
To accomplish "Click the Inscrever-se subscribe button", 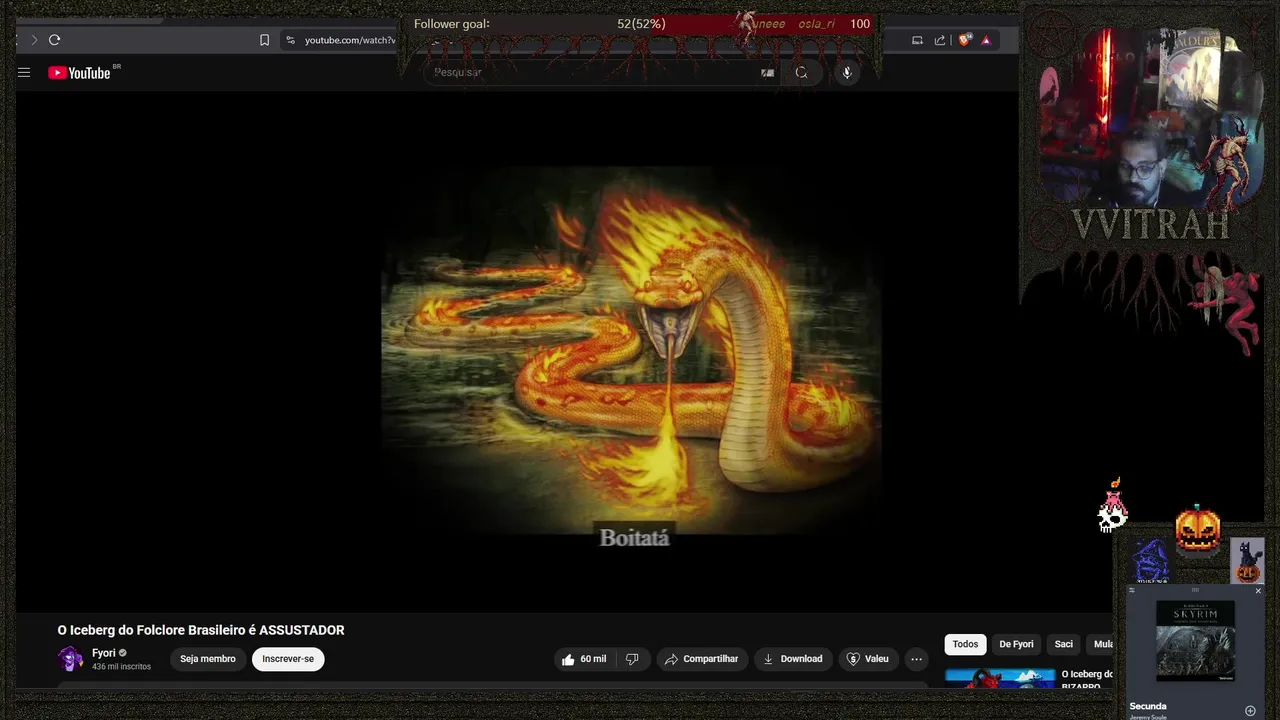I will 288,659.
